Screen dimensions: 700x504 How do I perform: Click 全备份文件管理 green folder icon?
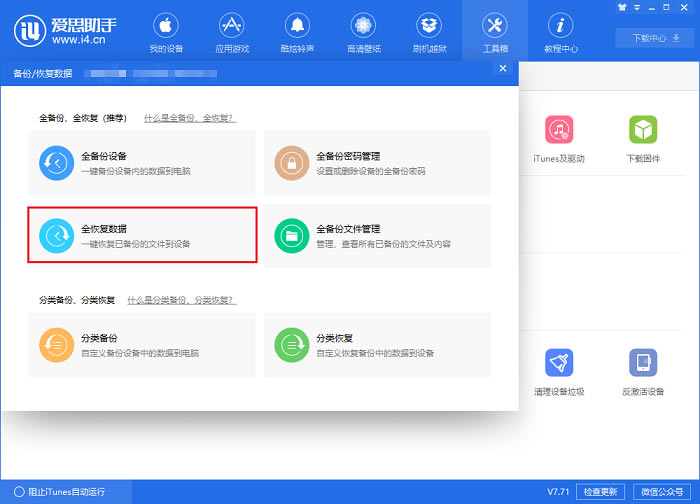coord(292,236)
